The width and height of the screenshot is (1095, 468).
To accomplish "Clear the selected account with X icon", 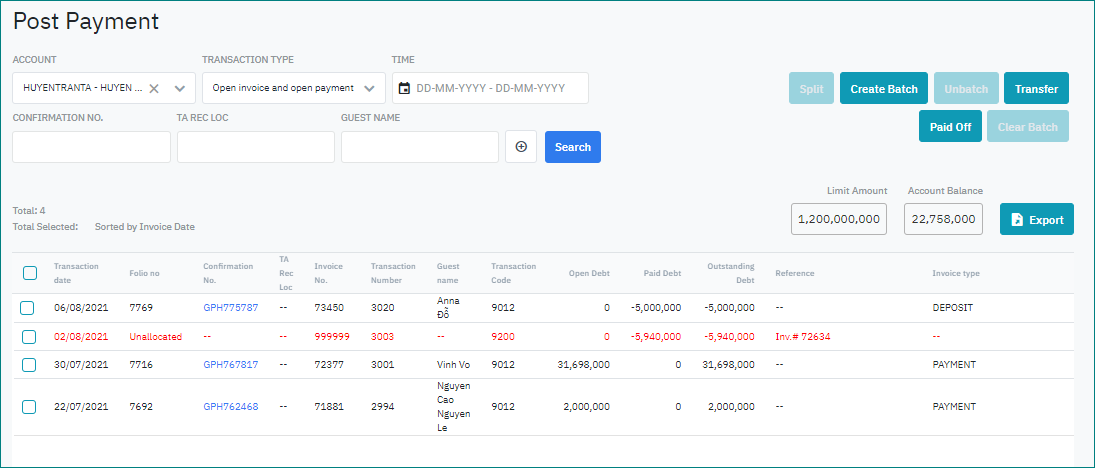I will click(154, 88).
